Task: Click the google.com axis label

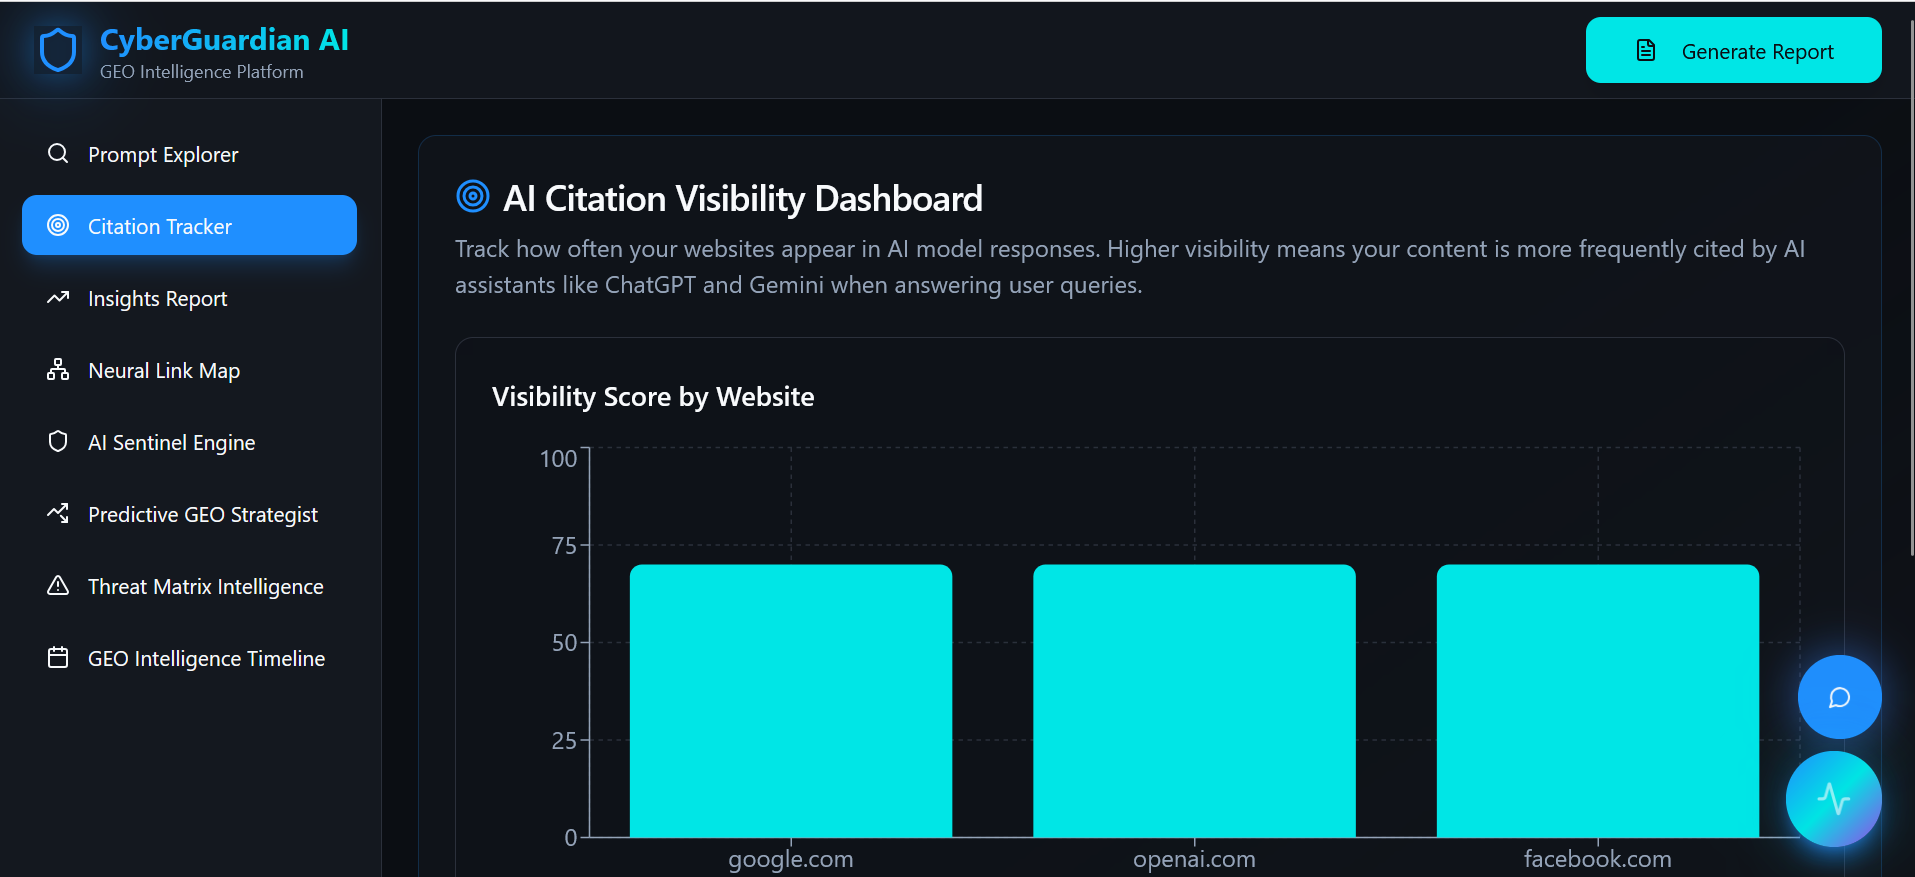Action: click(x=791, y=859)
